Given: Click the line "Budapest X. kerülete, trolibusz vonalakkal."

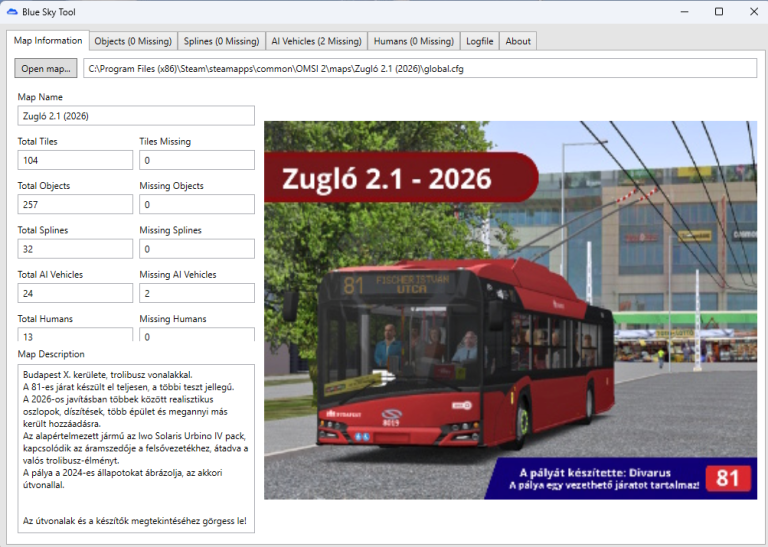Looking at the screenshot, I should pyautogui.click(x=108, y=375).
